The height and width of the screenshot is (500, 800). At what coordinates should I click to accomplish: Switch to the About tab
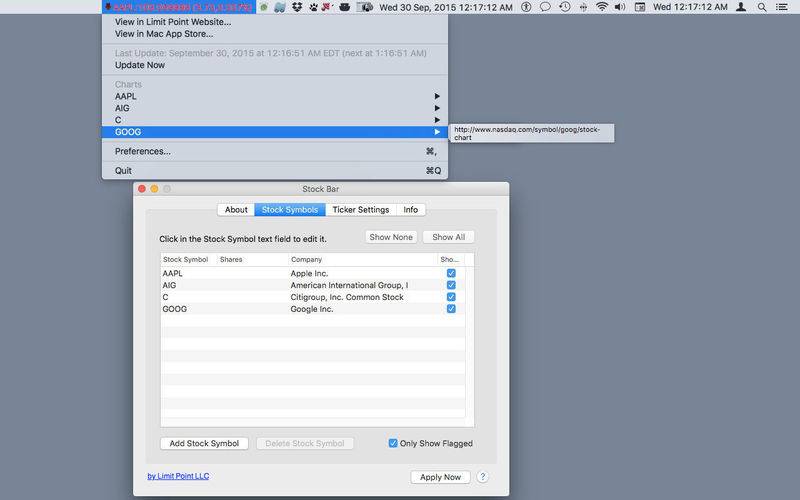click(x=236, y=210)
